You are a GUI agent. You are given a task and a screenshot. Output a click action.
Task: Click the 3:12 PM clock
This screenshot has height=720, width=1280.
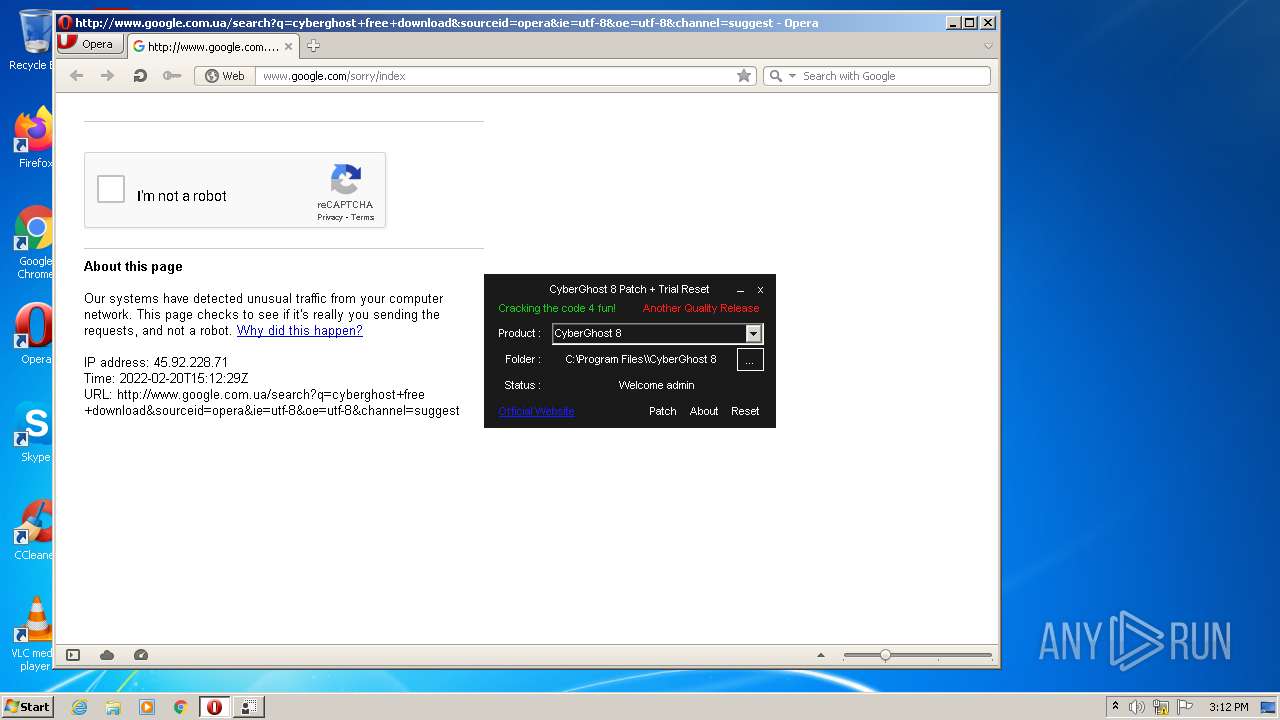1228,707
